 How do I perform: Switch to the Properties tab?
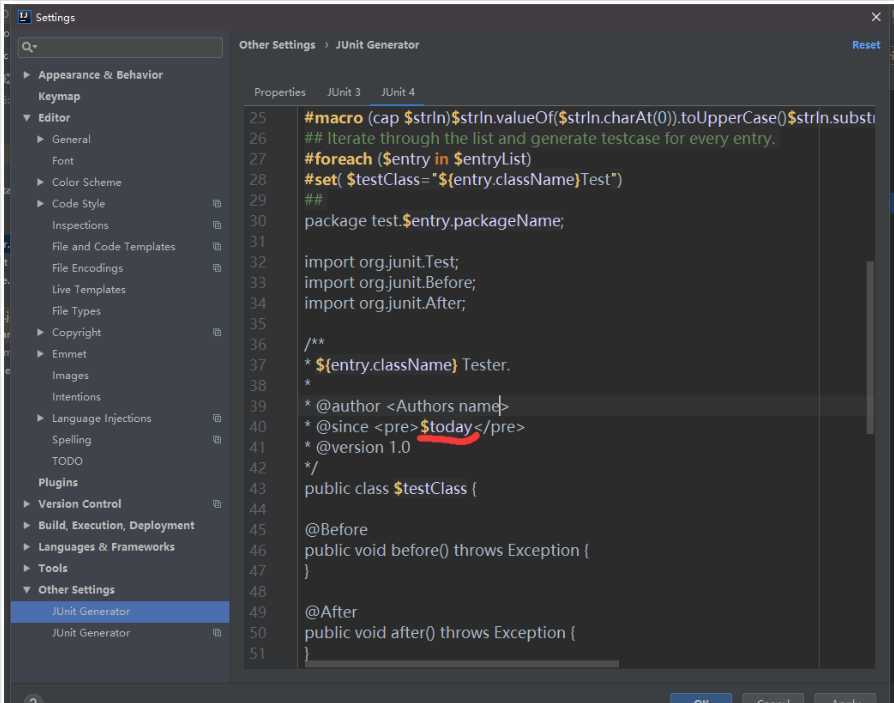pos(280,92)
